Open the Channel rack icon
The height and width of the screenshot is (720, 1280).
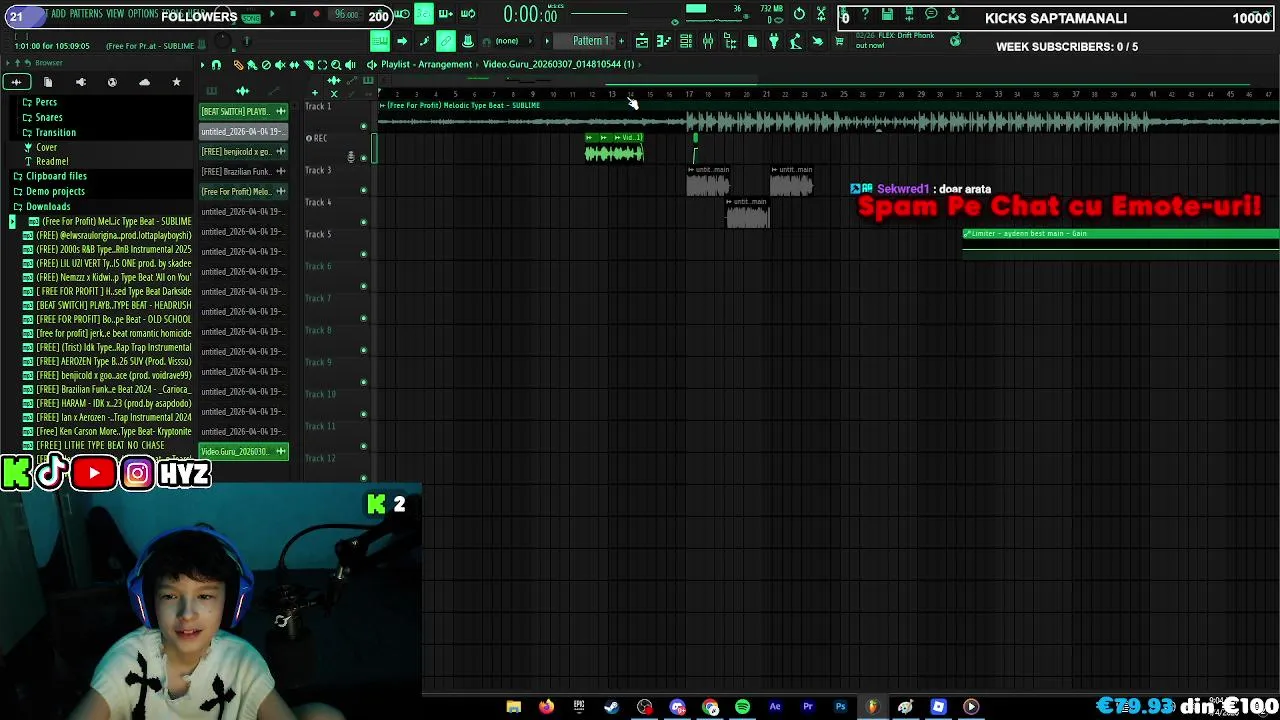click(686, 41)
